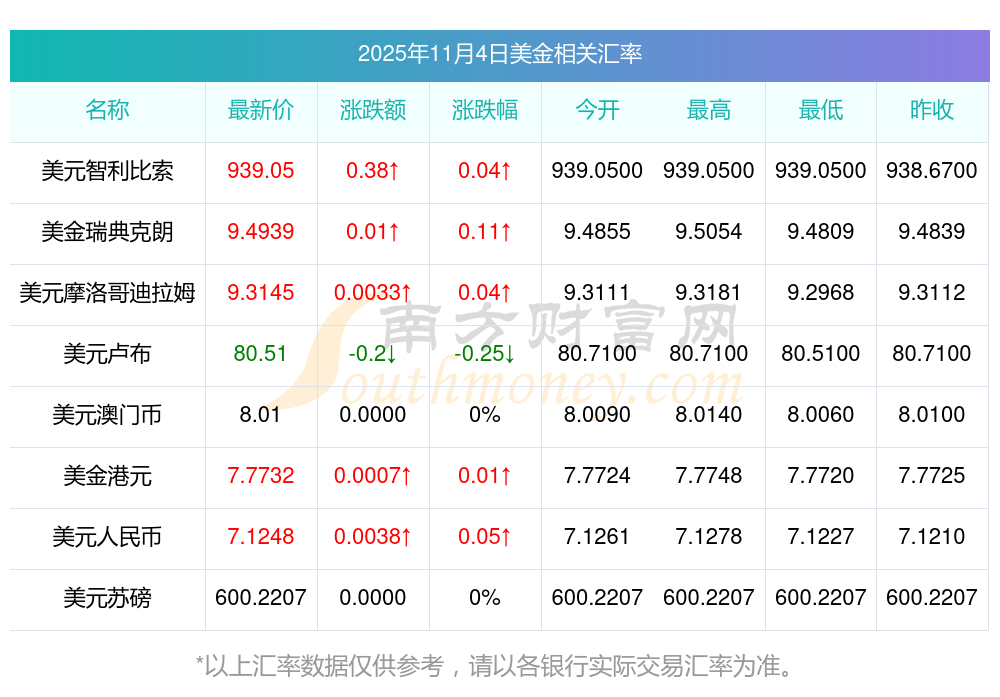Click the 0% cell in 美元澳门币 row

[x=485, y=415]
